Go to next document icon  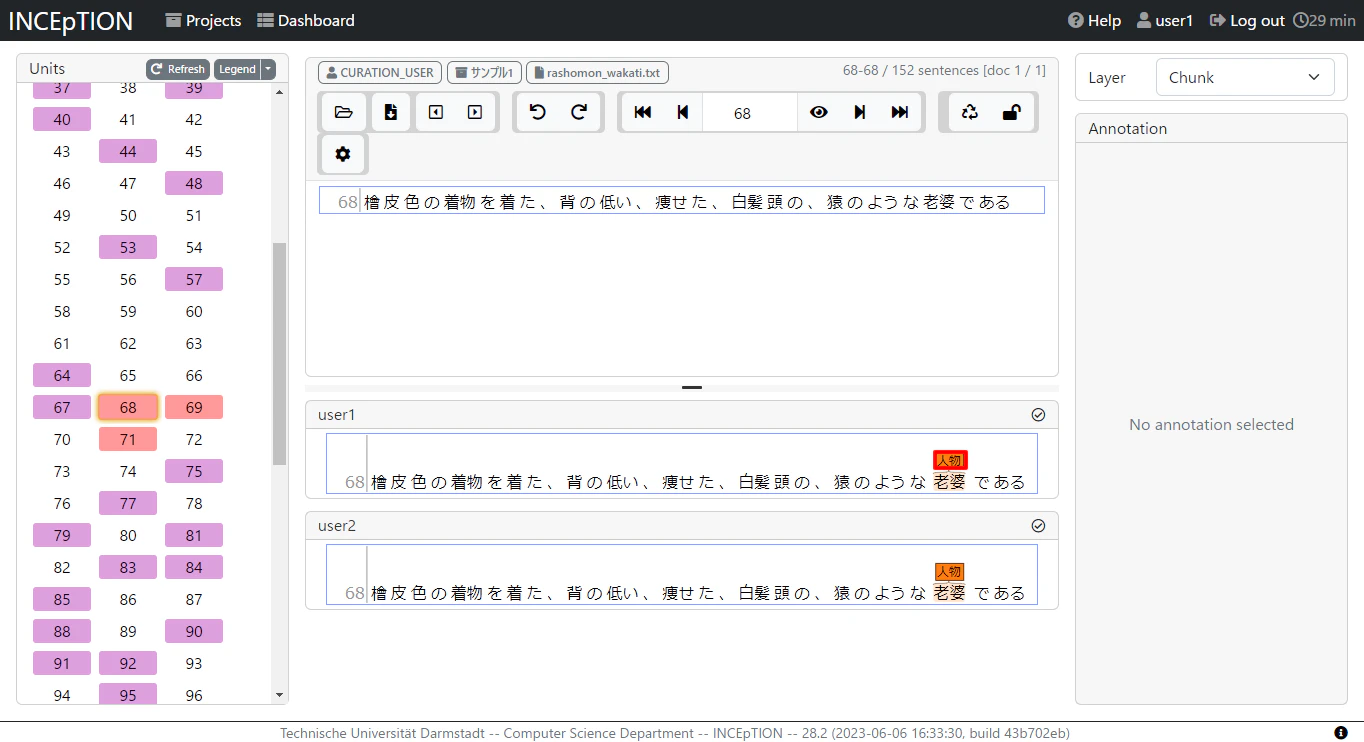475,112
